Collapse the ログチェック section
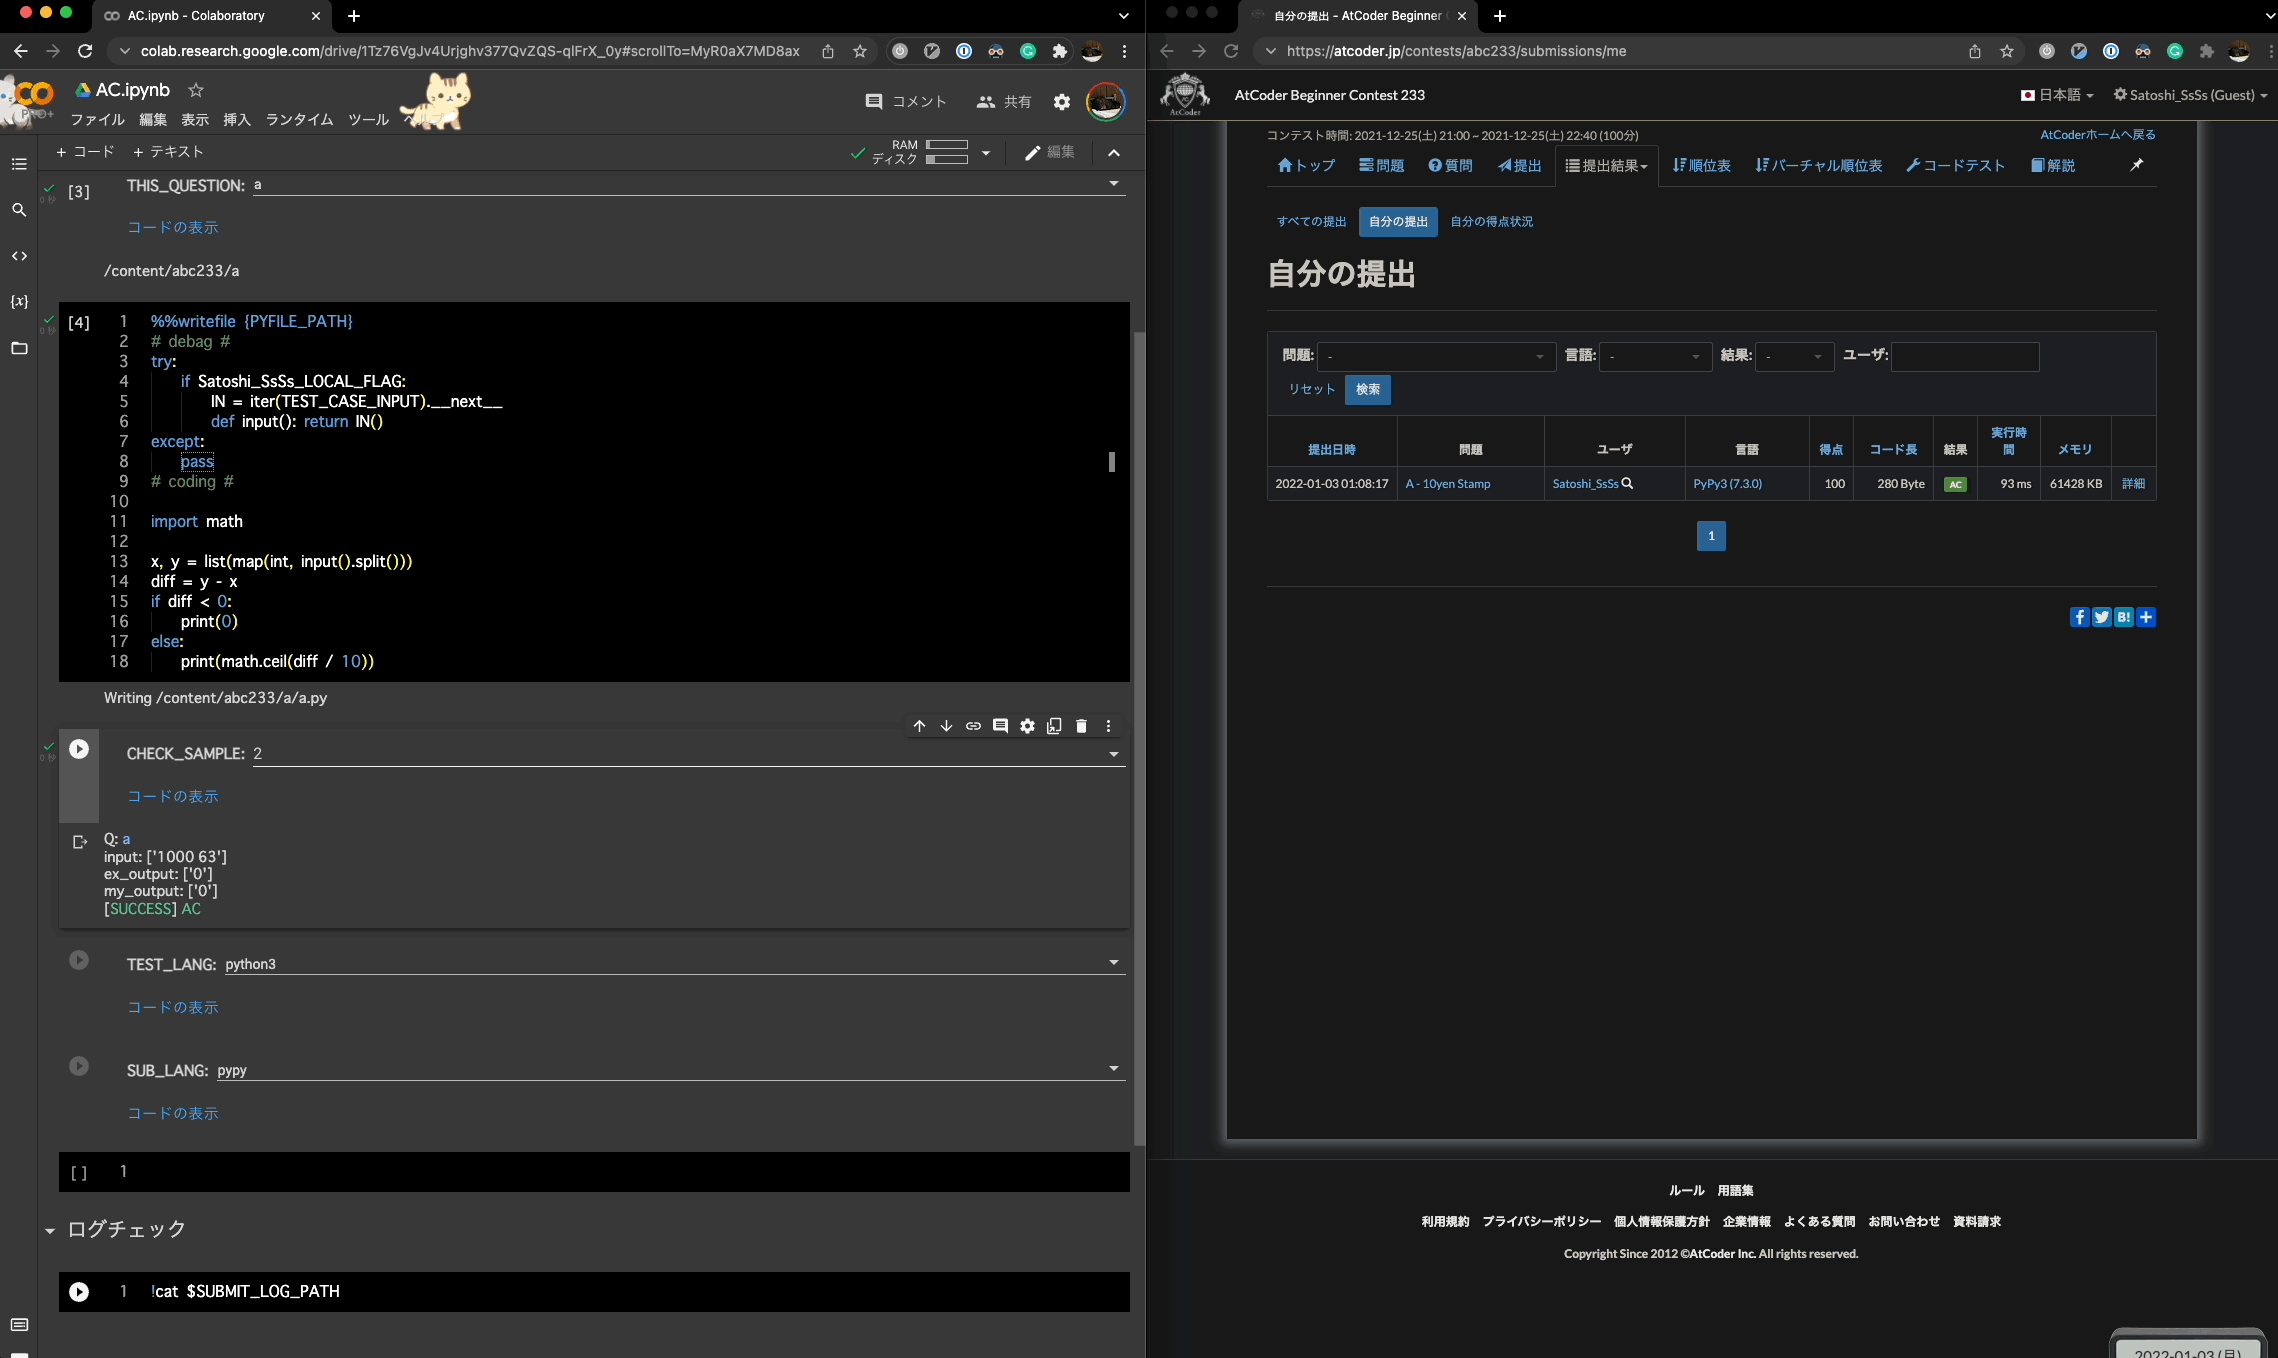2278x1358 pixels. pos(49,1231)
